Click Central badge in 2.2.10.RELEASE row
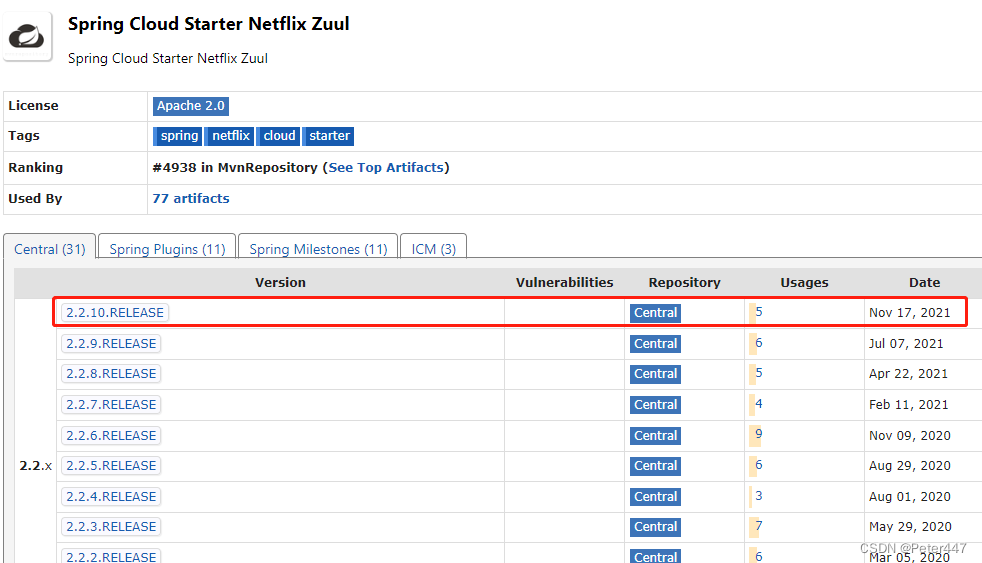 click(x=655, y=312)
